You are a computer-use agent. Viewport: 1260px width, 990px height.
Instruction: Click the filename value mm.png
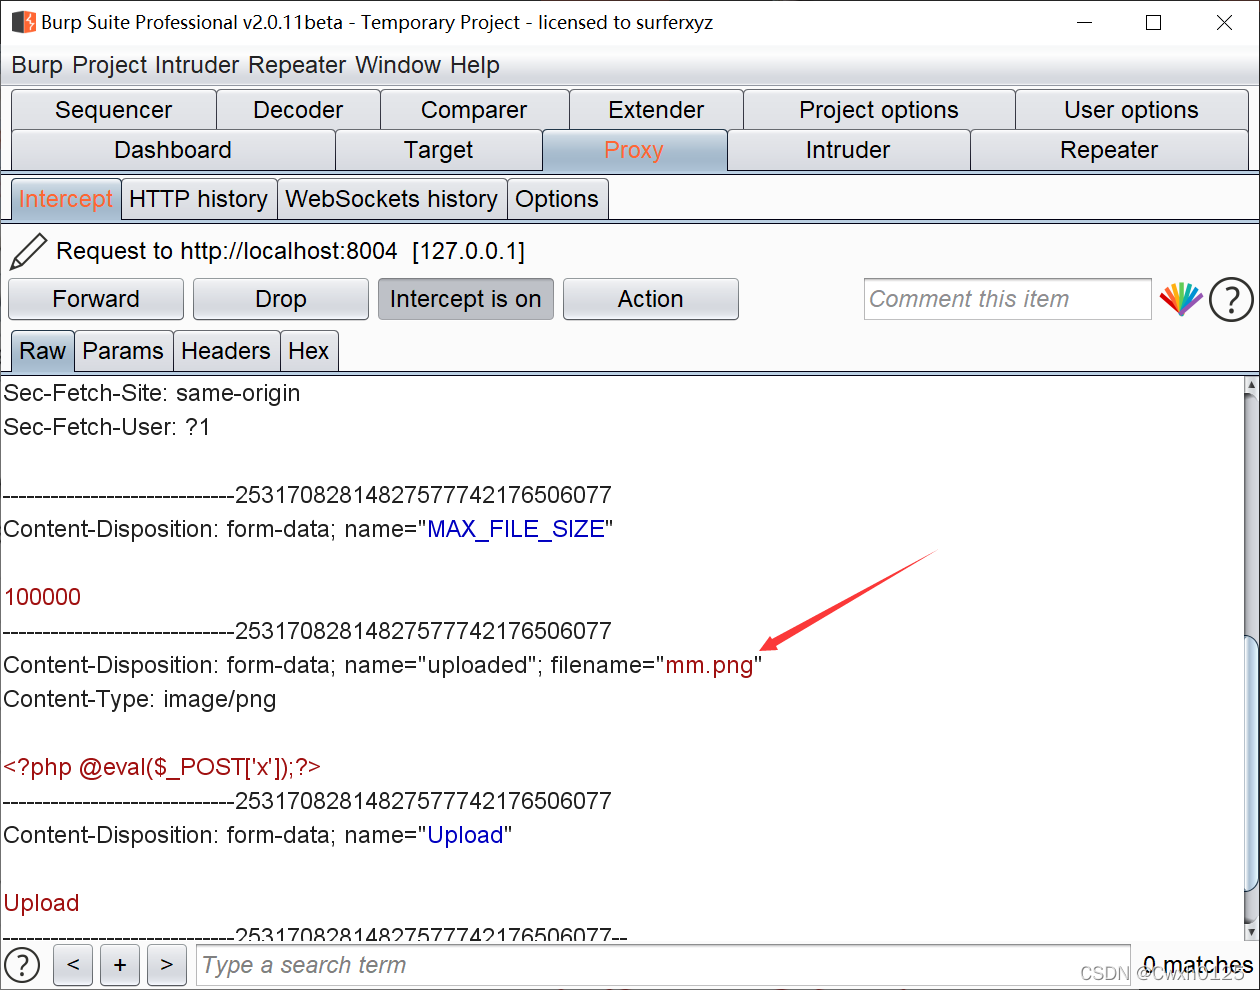click(x=709, y=665)
